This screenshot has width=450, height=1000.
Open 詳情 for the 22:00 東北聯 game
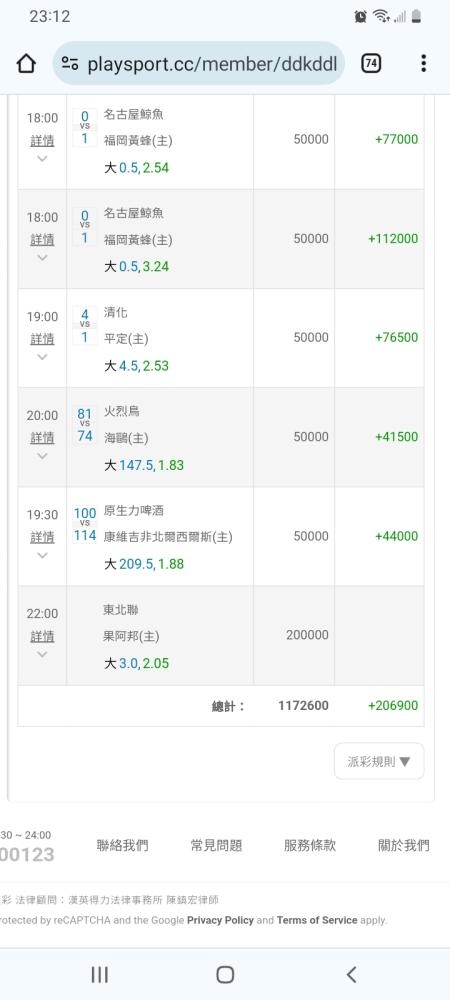[42, 636]
